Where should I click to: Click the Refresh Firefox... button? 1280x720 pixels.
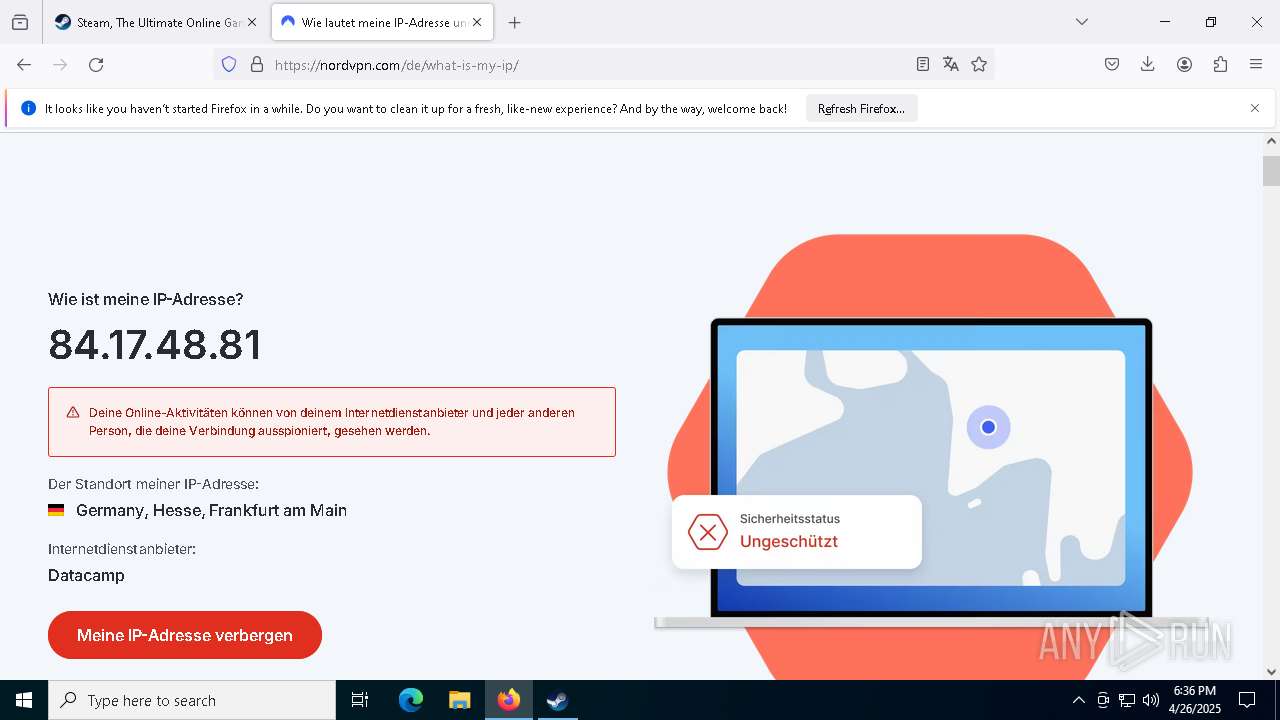coord(861,108)
